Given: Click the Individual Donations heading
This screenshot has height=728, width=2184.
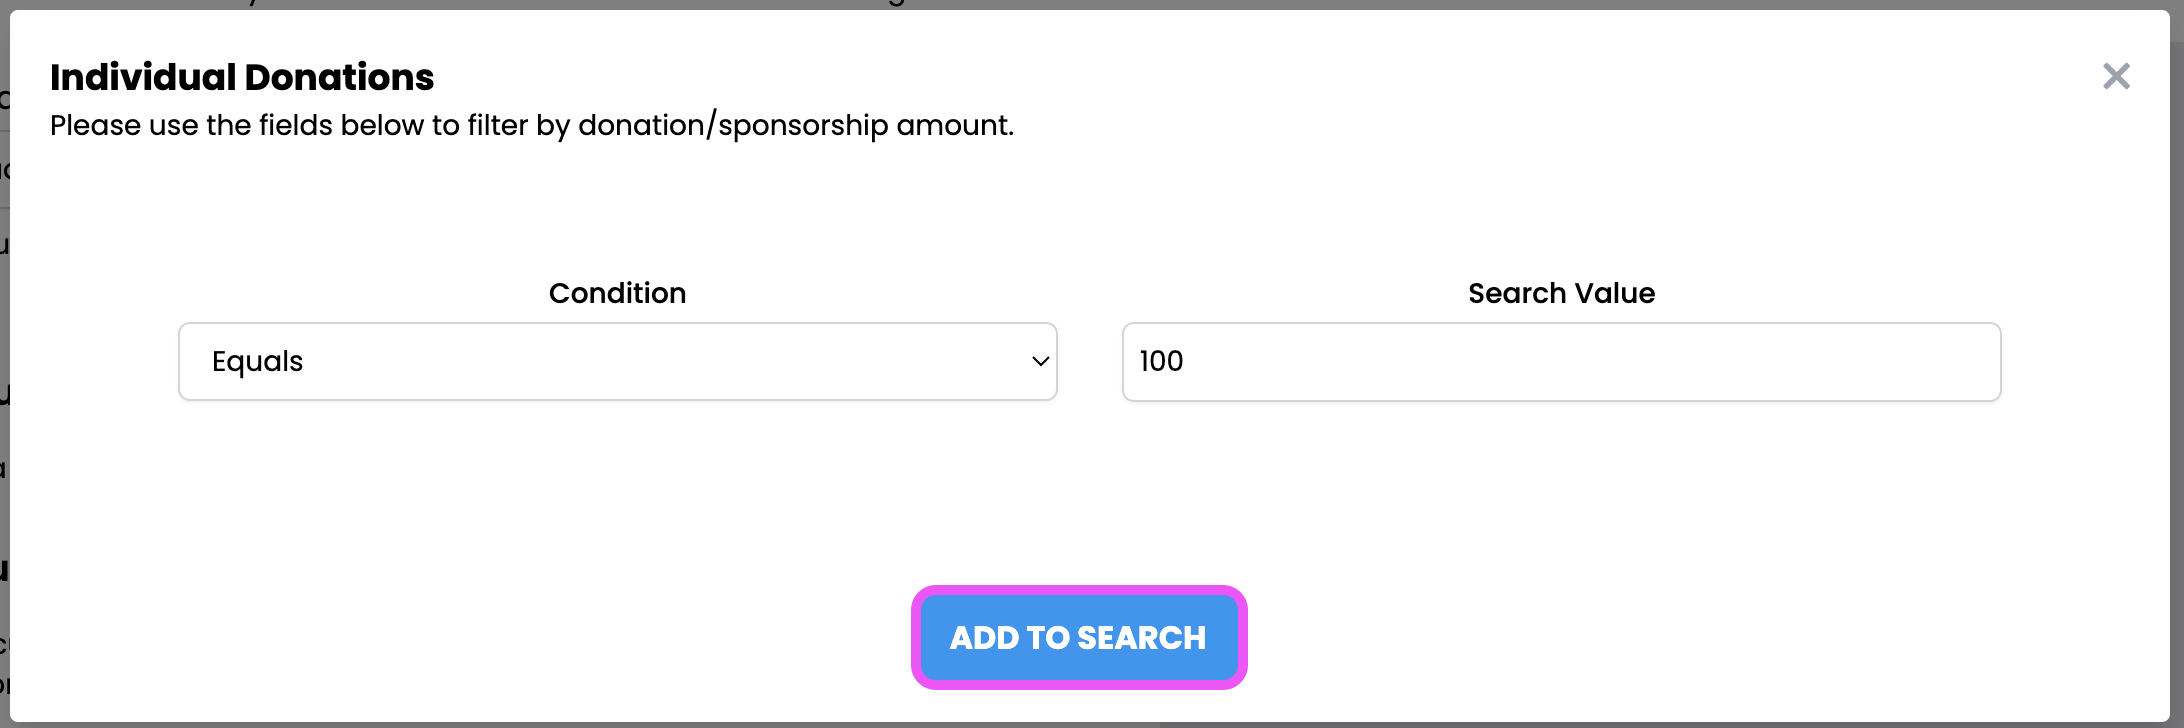Looking at the screenshot, I should click(242, 77).
